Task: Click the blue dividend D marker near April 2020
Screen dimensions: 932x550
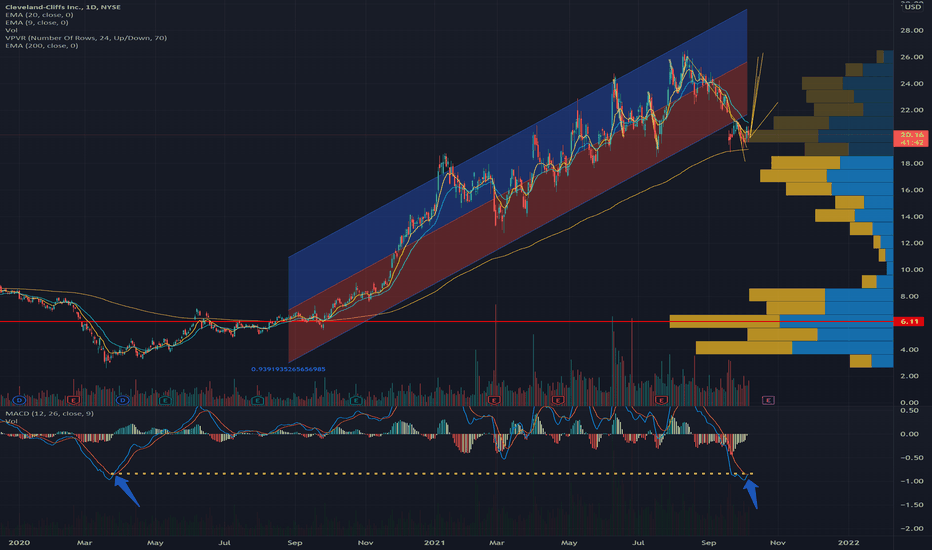Action: tap(122, 401)
